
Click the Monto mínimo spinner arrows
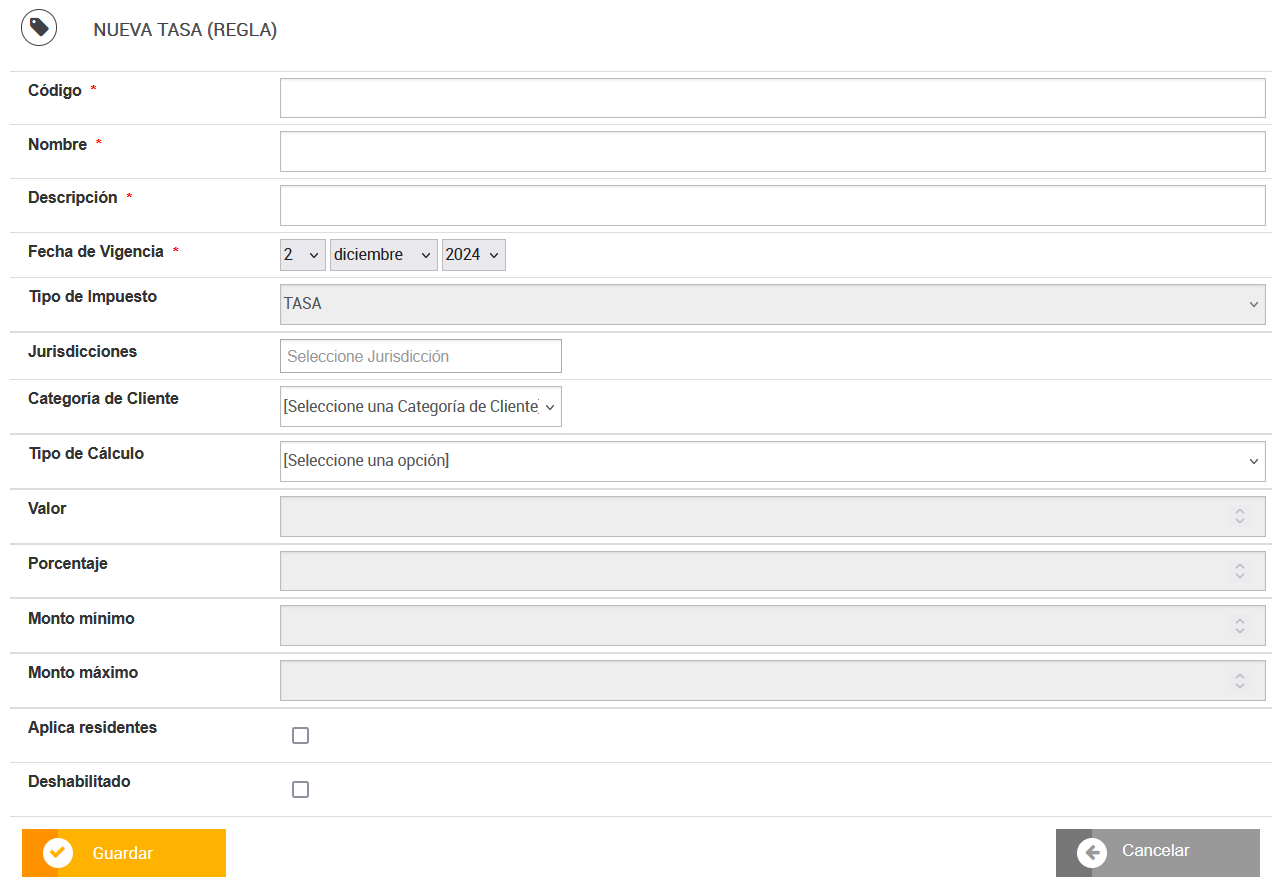click(1240, 626)
